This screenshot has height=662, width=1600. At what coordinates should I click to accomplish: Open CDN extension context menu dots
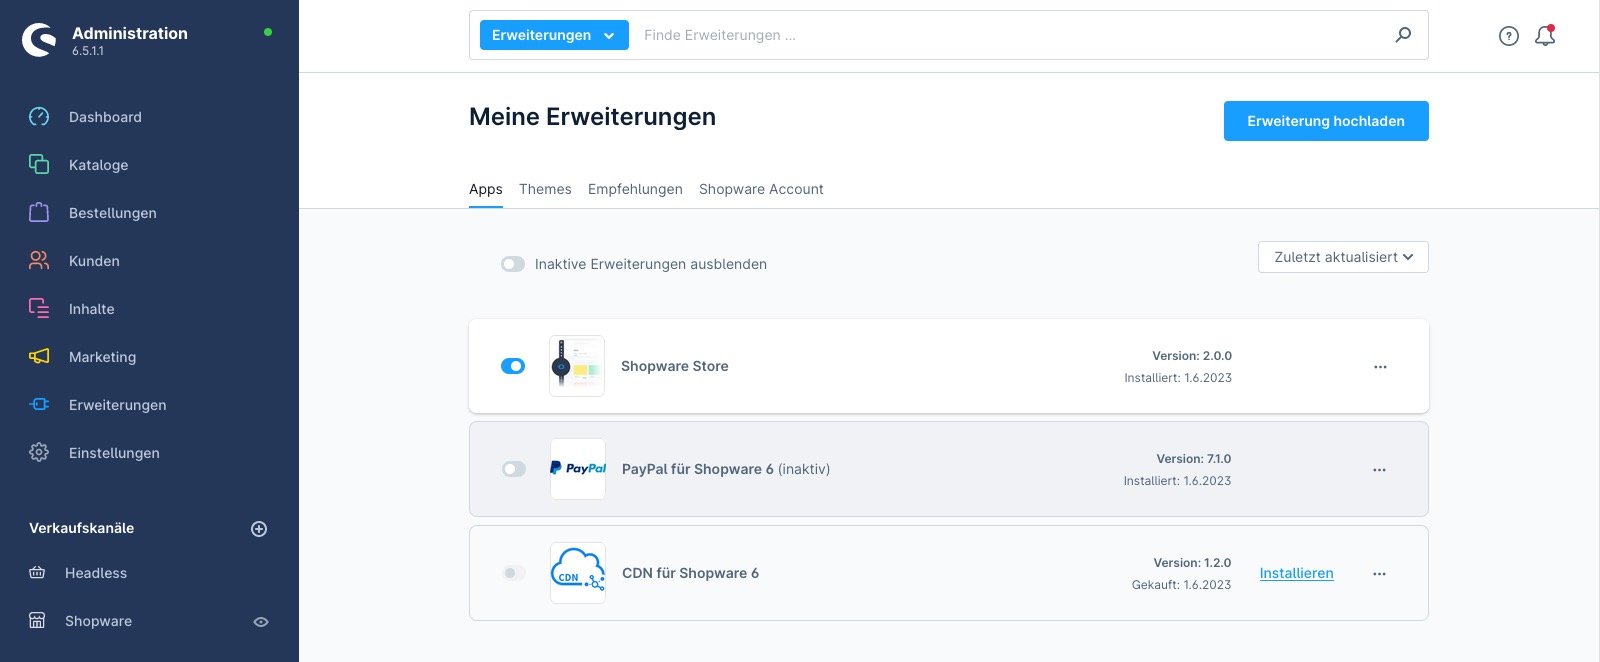pos(1379,574)
